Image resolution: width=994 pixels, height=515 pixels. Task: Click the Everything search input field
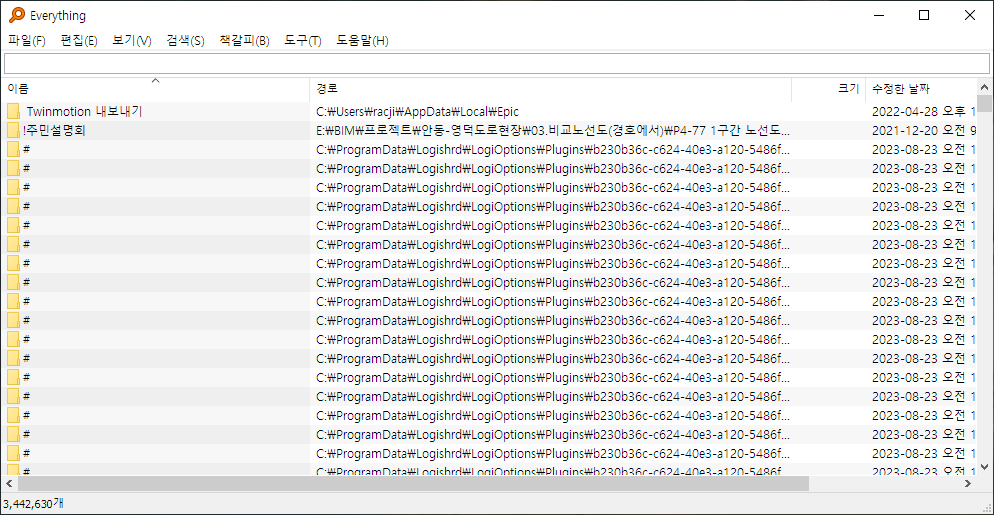[496, 63]
